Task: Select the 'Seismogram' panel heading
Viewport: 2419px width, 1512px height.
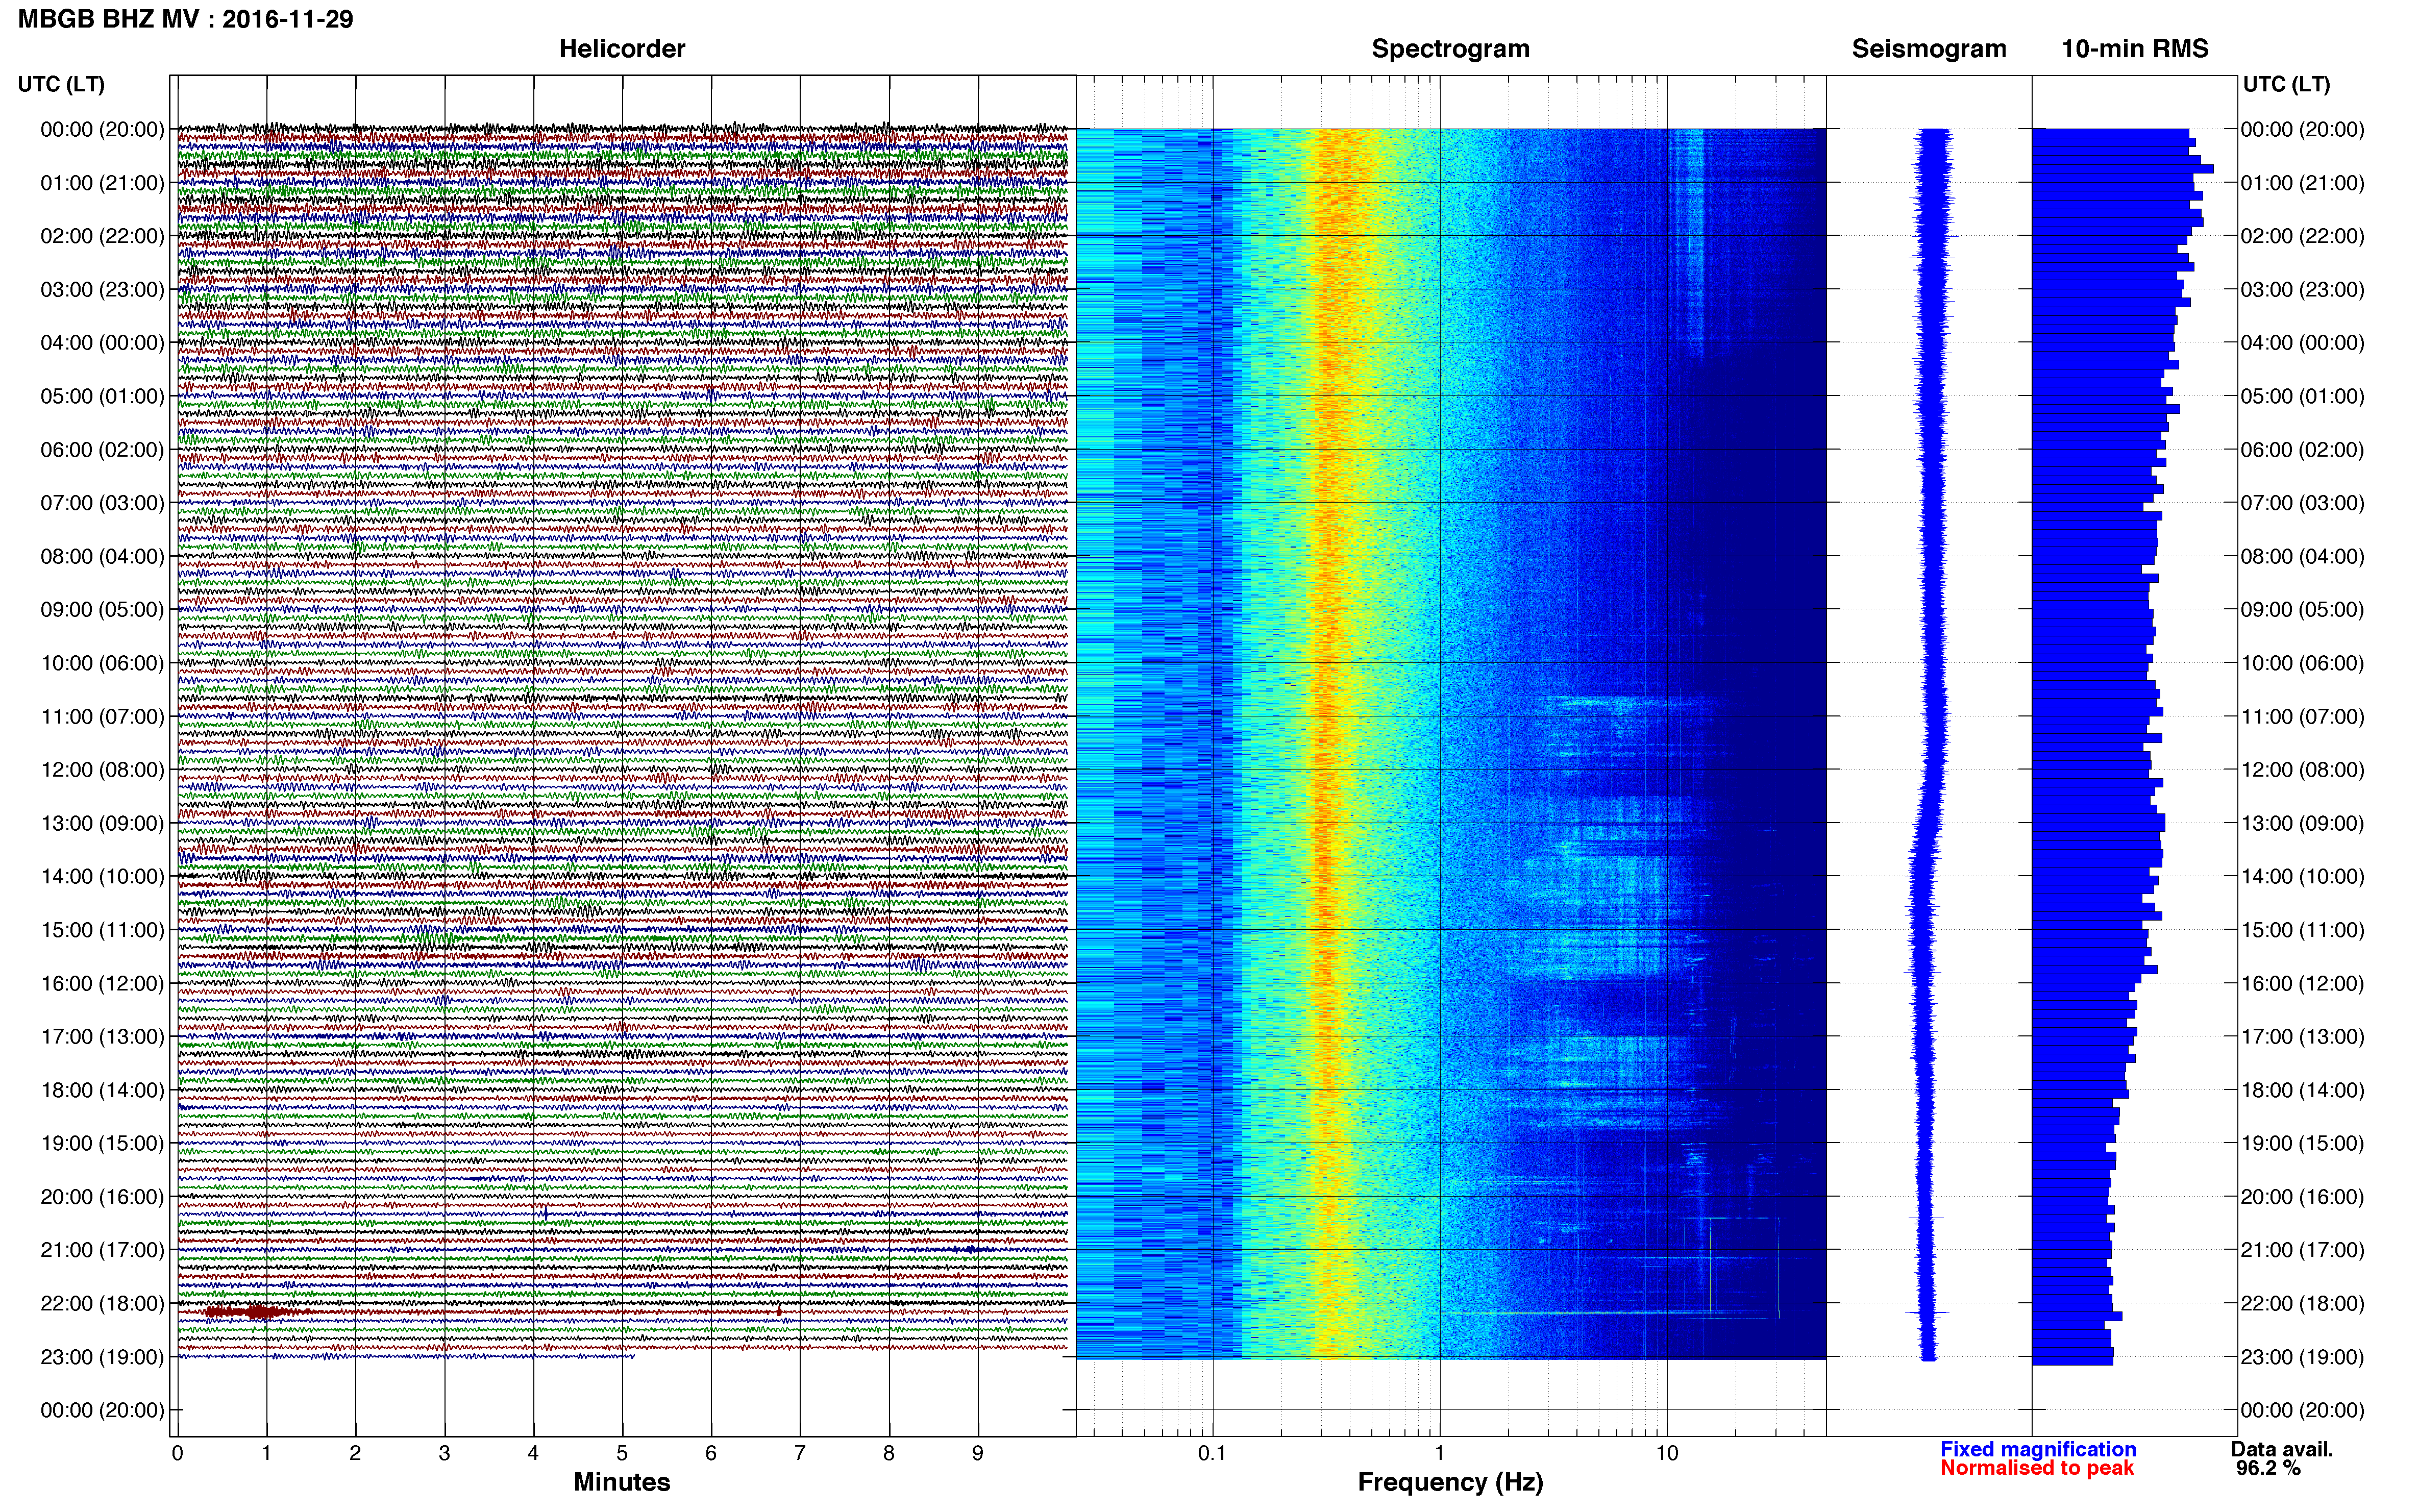Action: click(x=1929, y=48)
